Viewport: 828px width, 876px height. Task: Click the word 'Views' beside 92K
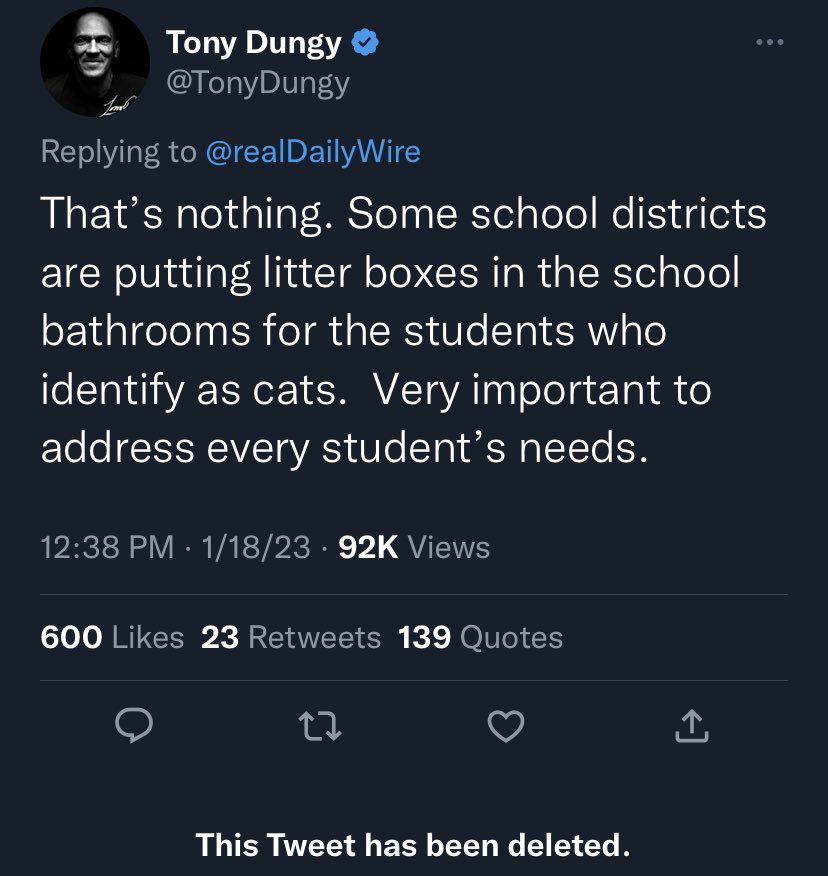point(449,547)
